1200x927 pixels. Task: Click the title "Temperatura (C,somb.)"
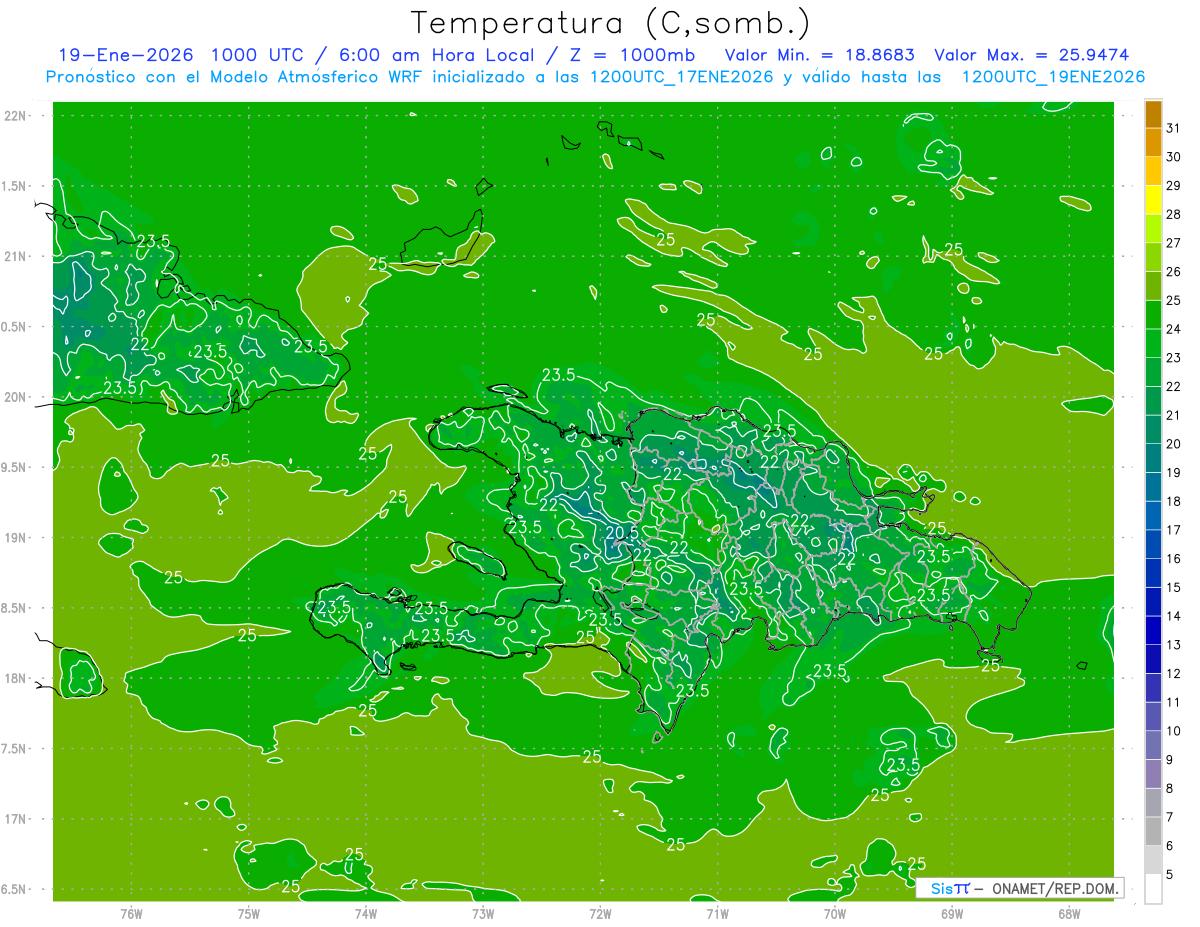click(611, 24)
